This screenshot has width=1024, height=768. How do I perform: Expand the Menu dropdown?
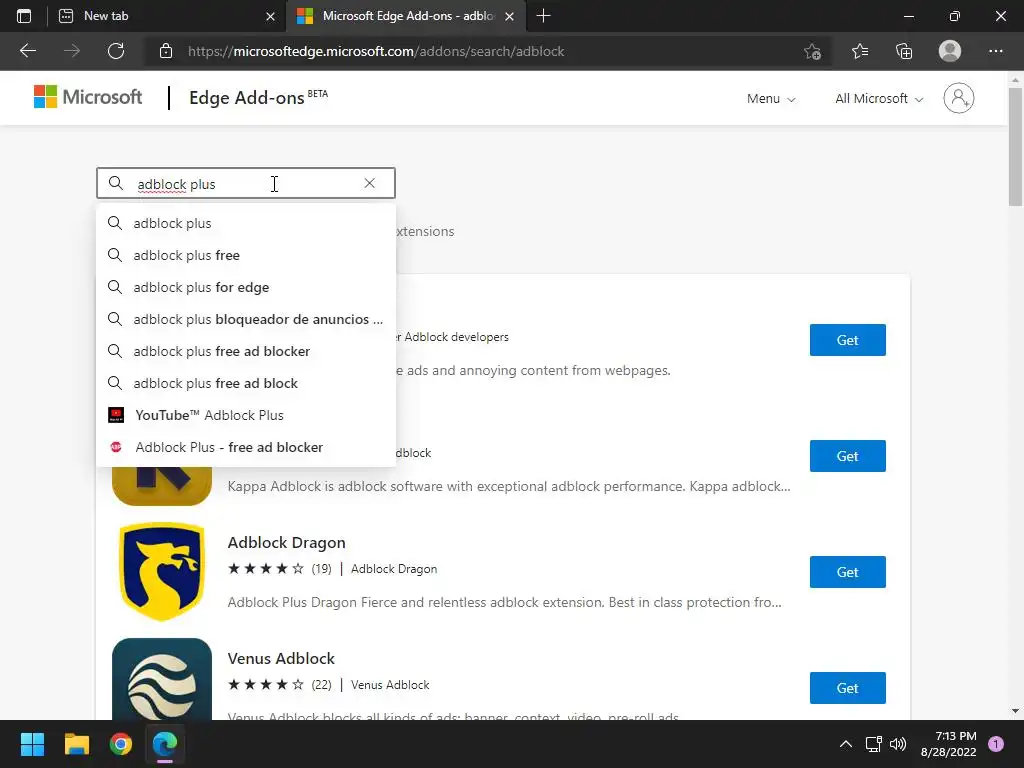[x=771, y=99]
